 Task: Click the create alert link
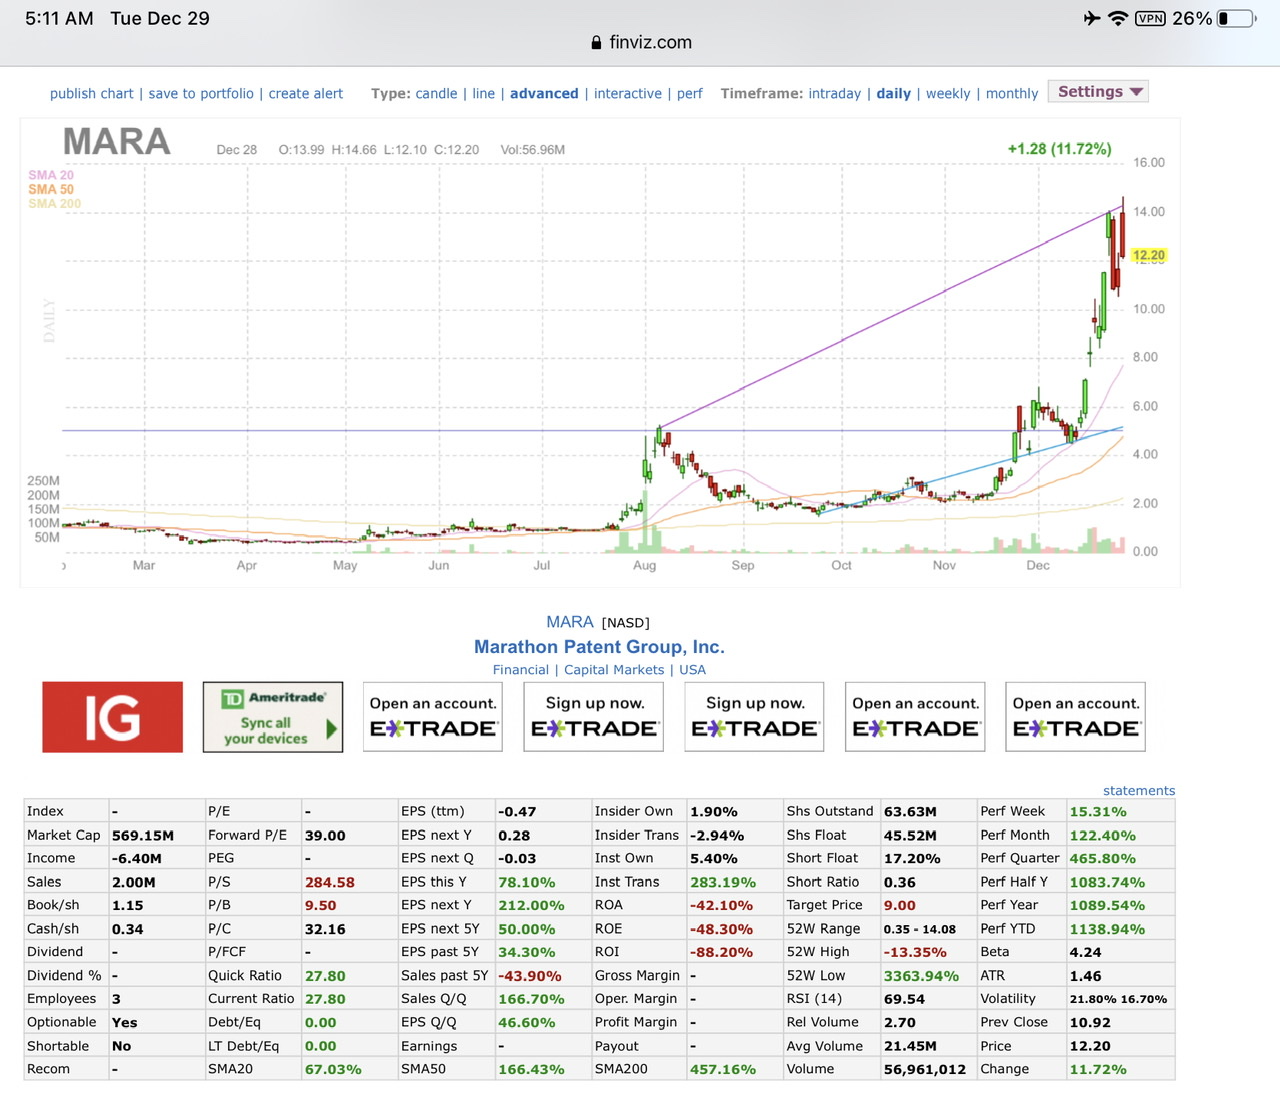click(x=305, y=93)
